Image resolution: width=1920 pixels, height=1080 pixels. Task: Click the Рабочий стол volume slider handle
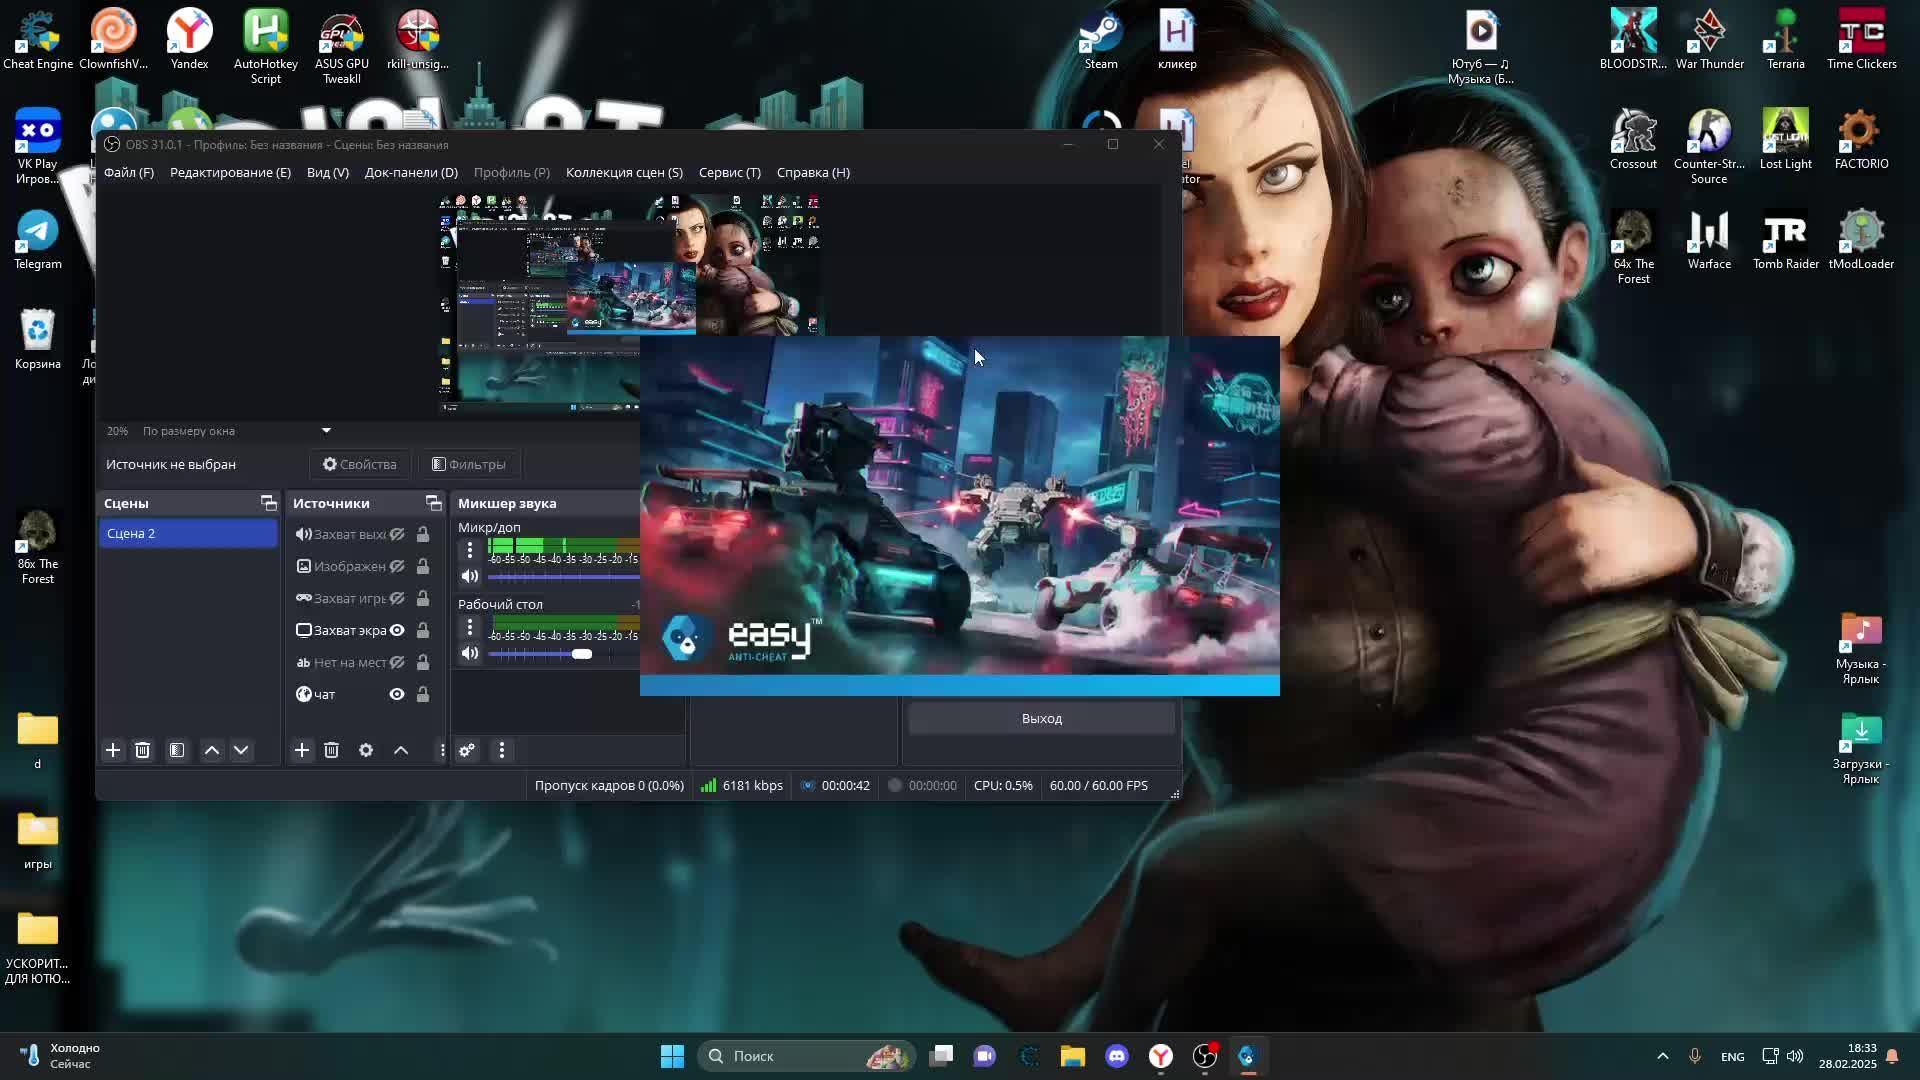(x=582, y=654)
